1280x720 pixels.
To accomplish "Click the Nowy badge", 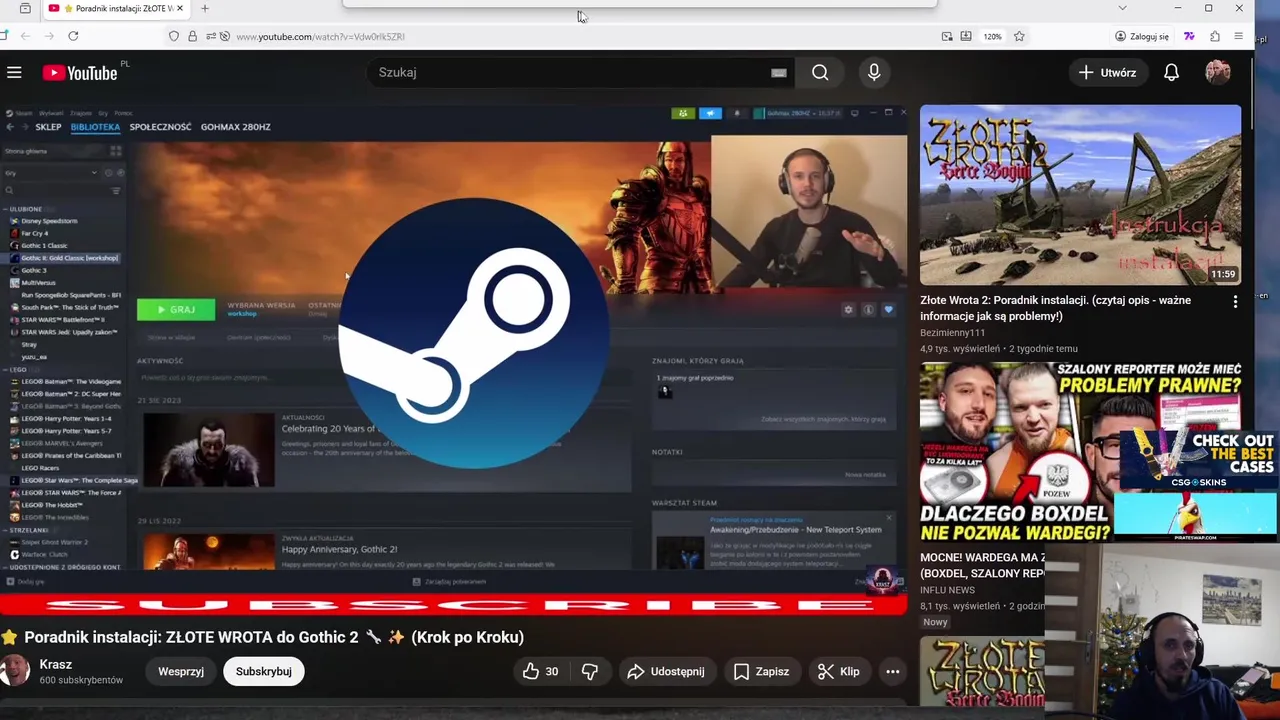I will [x=935, y=622].
